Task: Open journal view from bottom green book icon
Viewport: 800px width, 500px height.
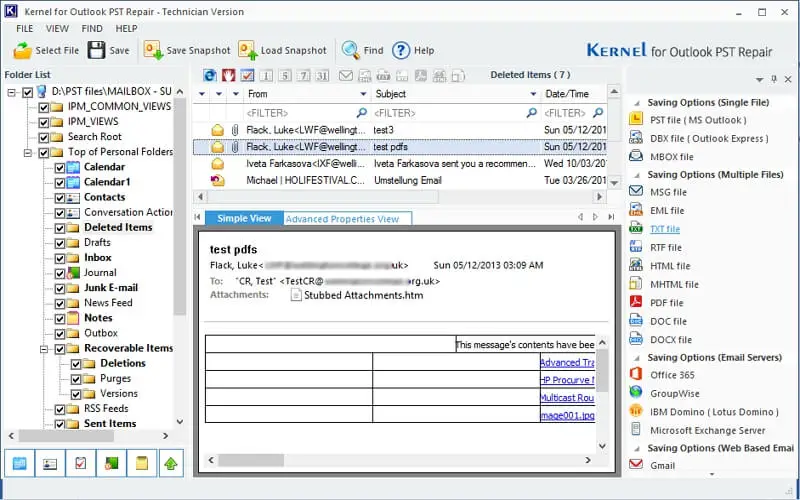Action: 111,463
